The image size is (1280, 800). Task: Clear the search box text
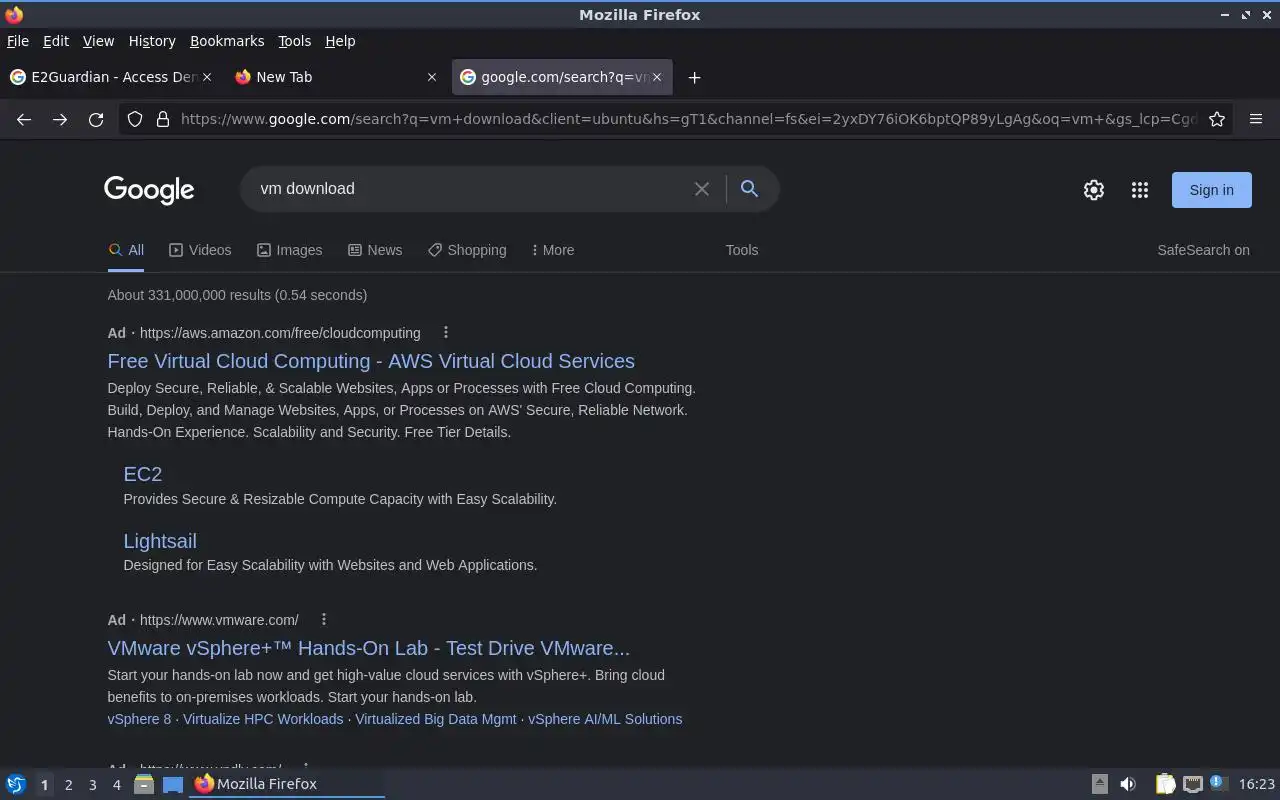coord(702,189)
